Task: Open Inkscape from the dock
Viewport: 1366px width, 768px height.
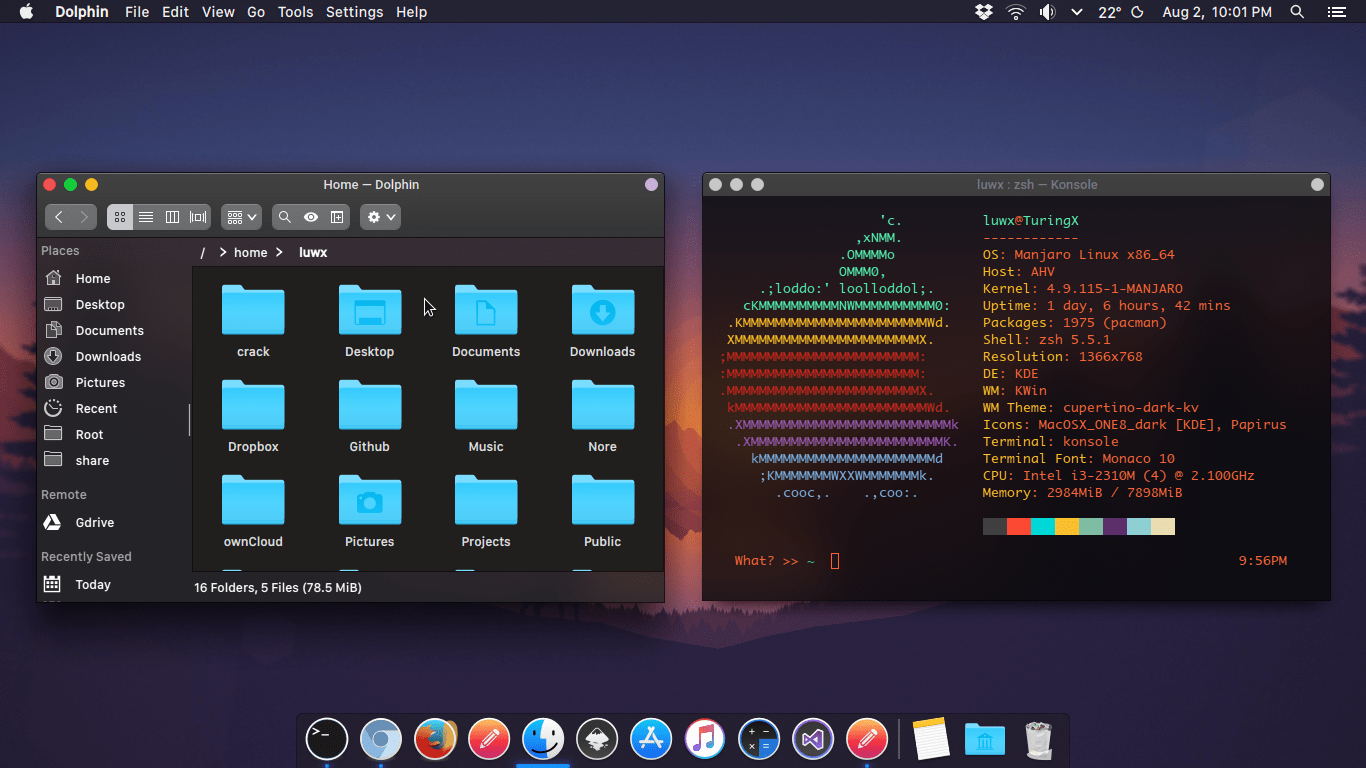Action: (597, 738)
